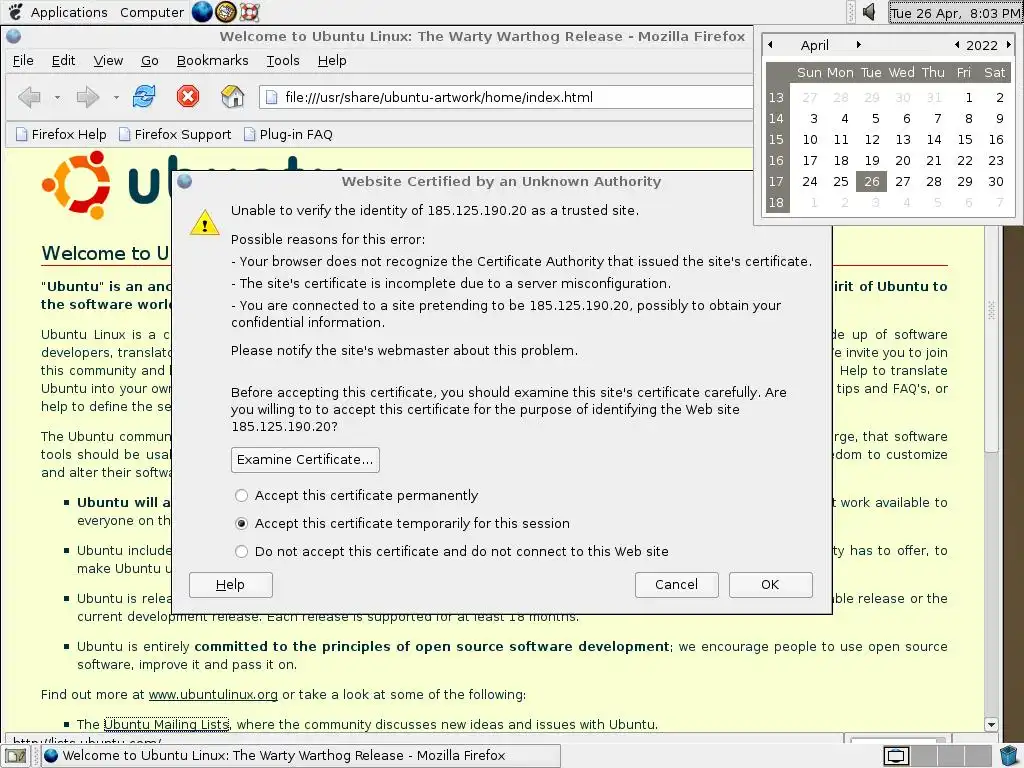Image resolution: width=1024 pixels, height=768 pixels.
Task: Click the workspace switcher first workspace
Action: click(896, 756)
